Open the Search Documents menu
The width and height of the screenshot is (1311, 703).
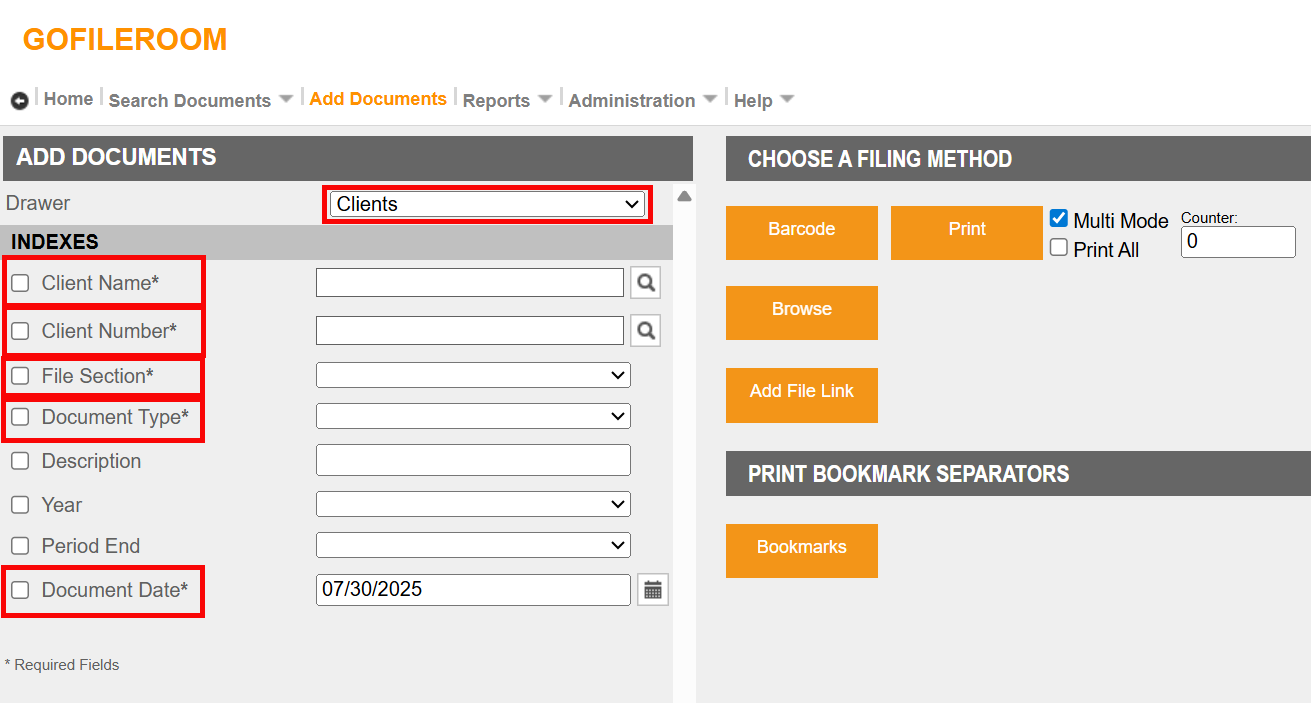[x=200, y=100]
